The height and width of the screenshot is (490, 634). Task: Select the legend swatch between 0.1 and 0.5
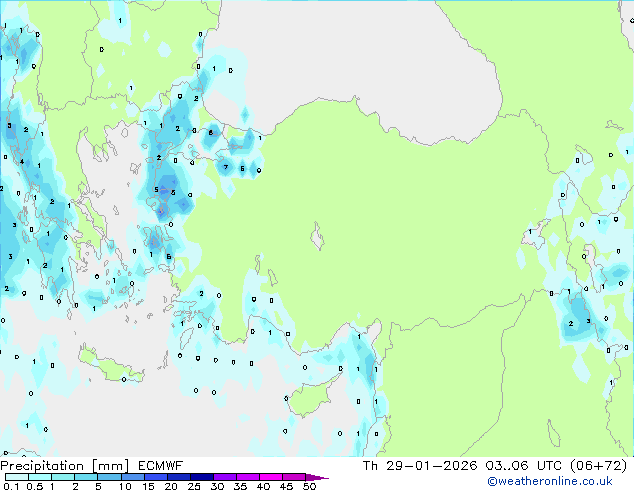pyautogui.click(x=17, y=477)
